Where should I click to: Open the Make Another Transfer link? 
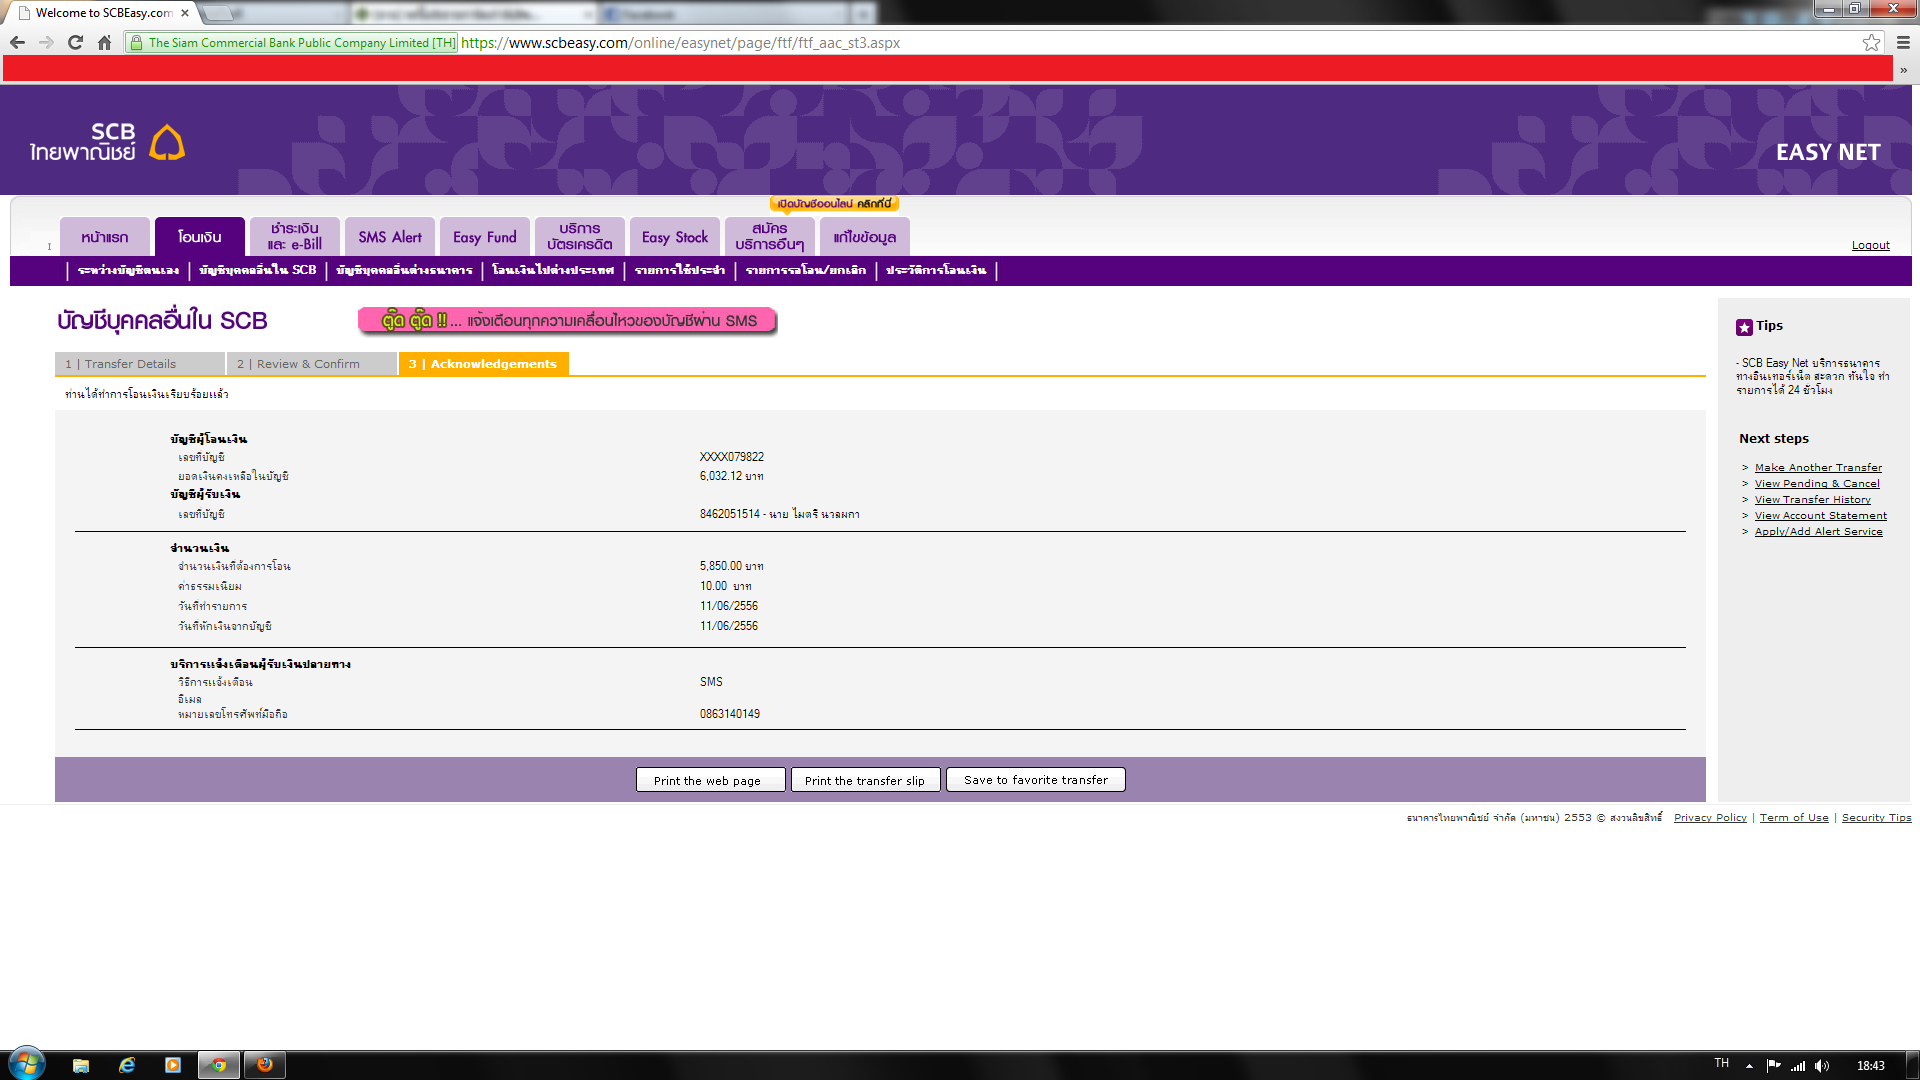tap(1818, 468)
